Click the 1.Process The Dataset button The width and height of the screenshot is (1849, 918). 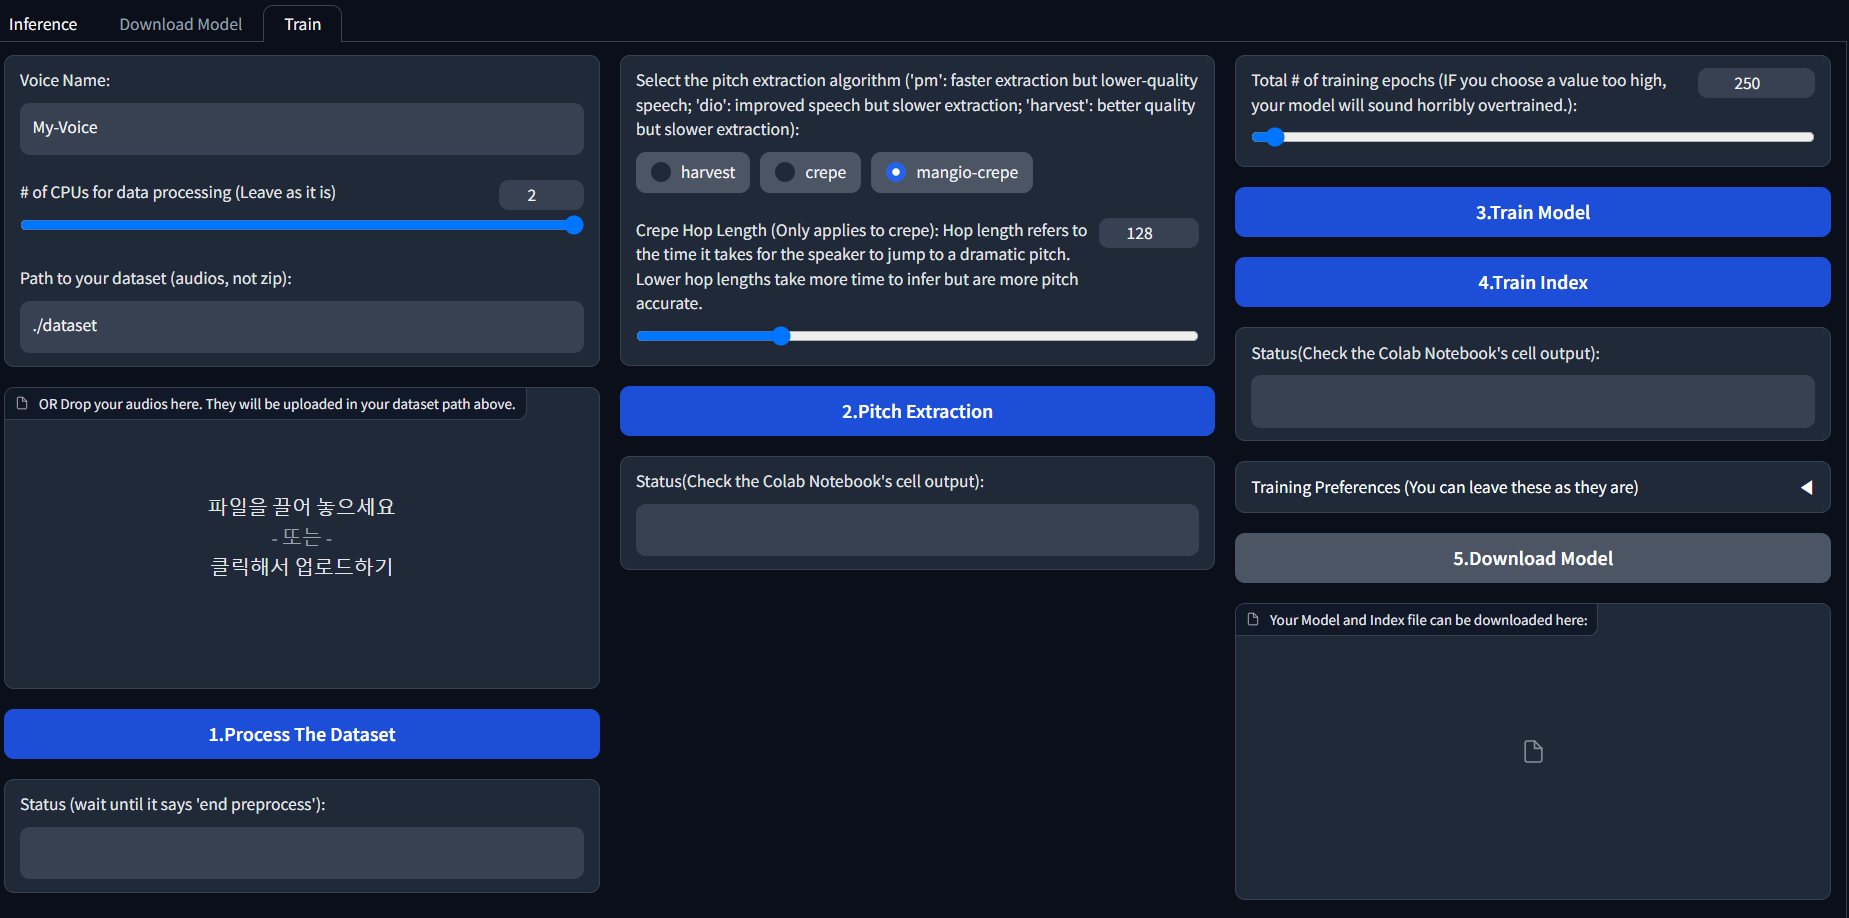click(x=302, y=734)
